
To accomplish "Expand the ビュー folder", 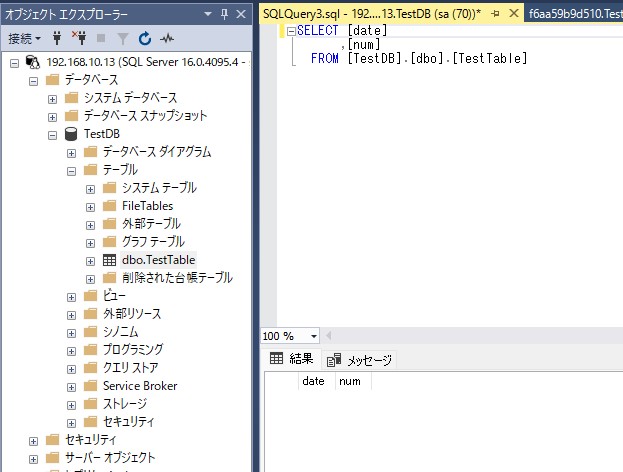I will pyautogui.click(x=72, y=297).
